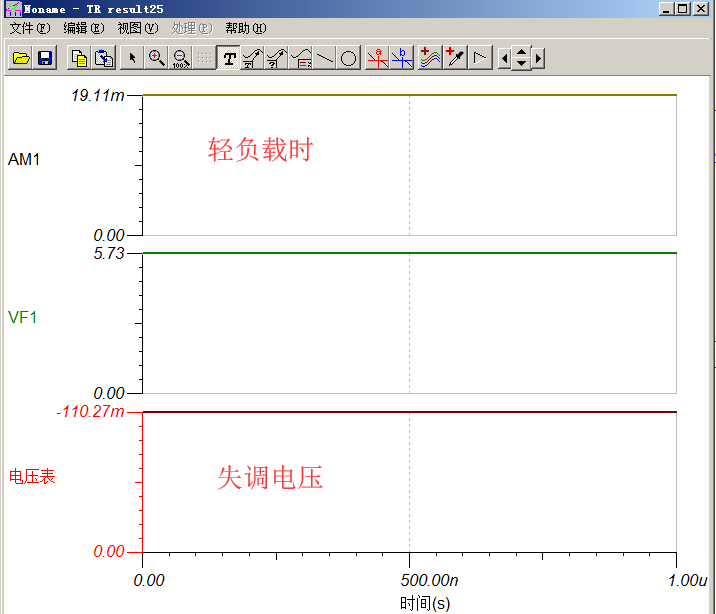The height and width of the screenshot is (614, 716).
Task: Open the 编辑 menu
Action: [83, 28]
